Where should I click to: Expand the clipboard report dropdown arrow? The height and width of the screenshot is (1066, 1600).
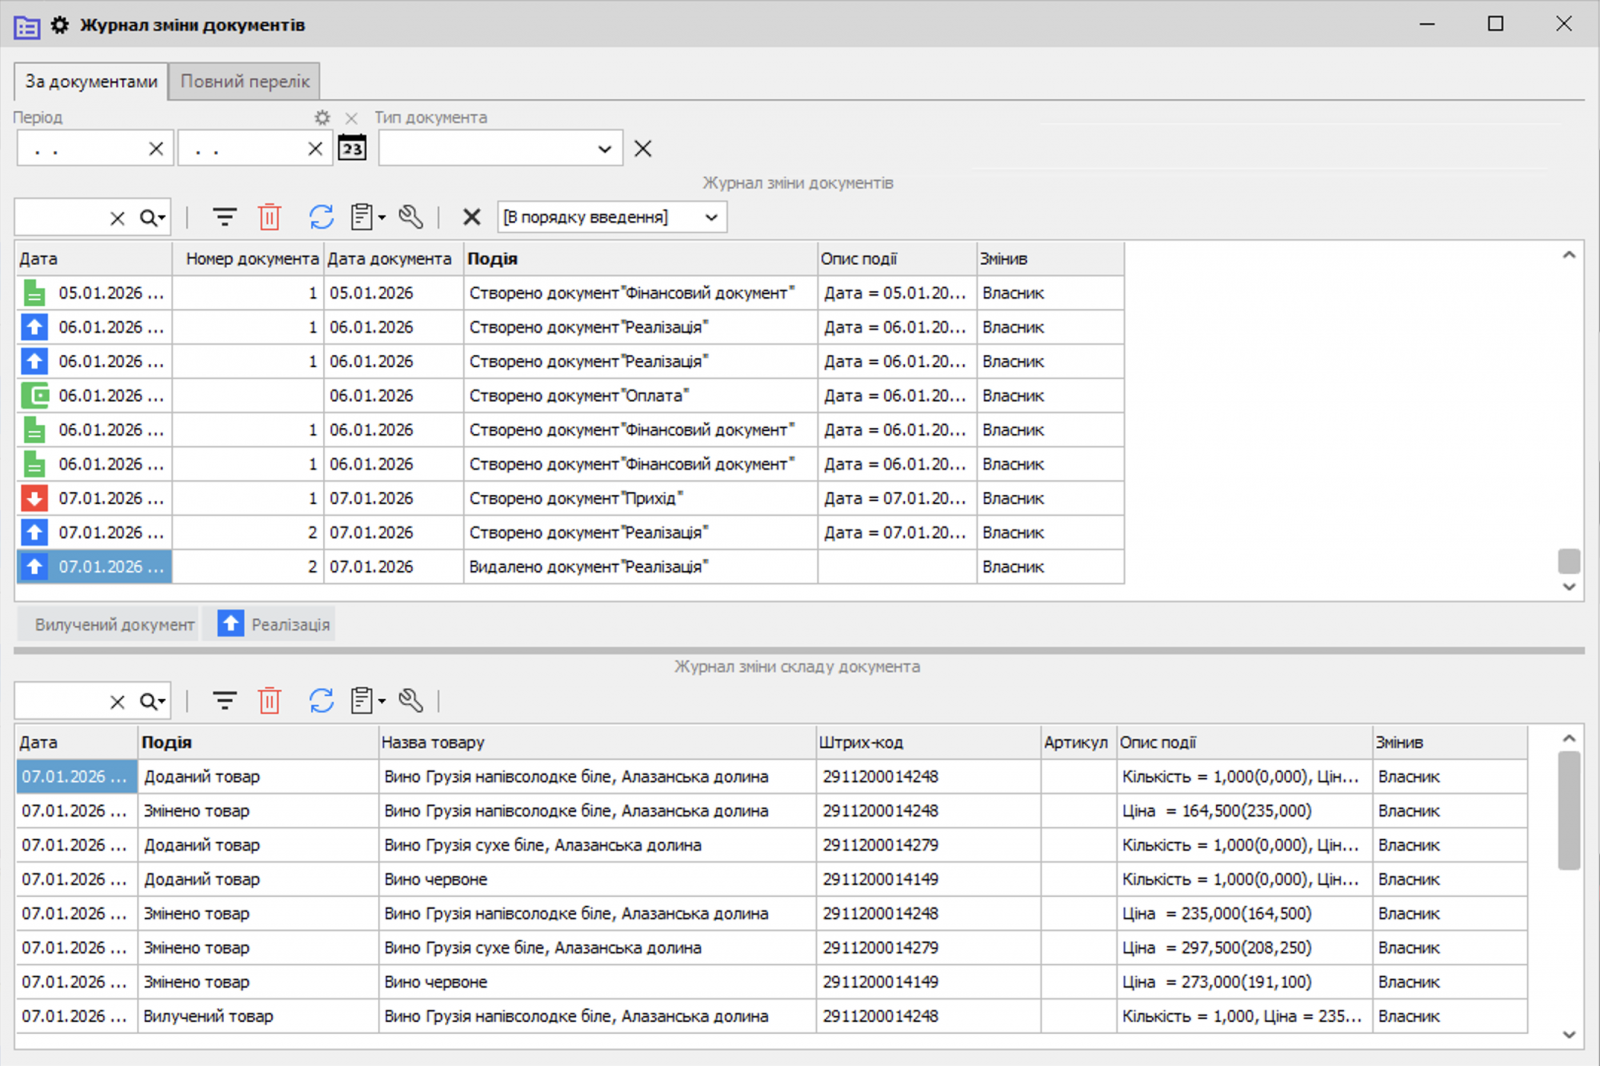pyautogui.click(x=379, y=216)
